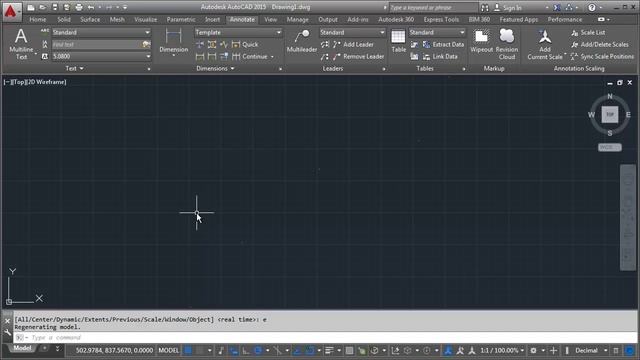Screen dimensions: 640x360
Task: Click Sync Scale Positions
Action: (602, 57)
